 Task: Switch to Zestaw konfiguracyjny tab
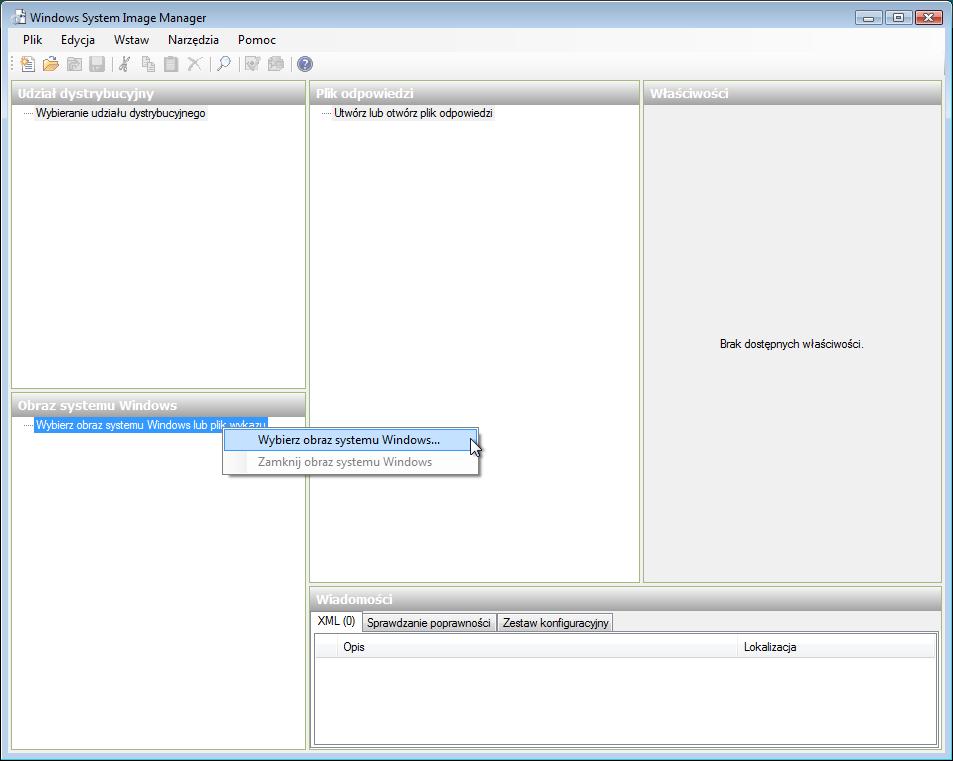click(556, 623)
